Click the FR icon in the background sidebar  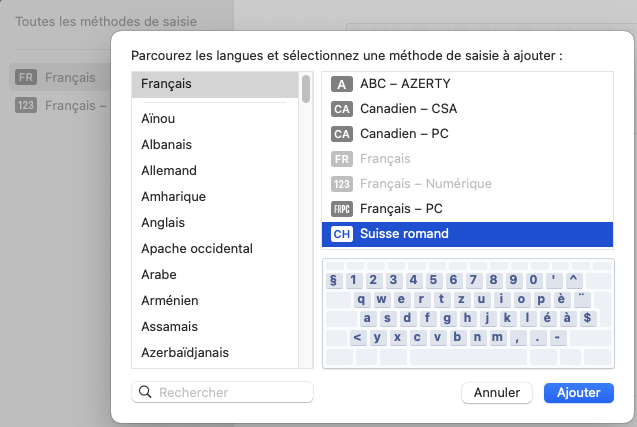click(27, 77)
